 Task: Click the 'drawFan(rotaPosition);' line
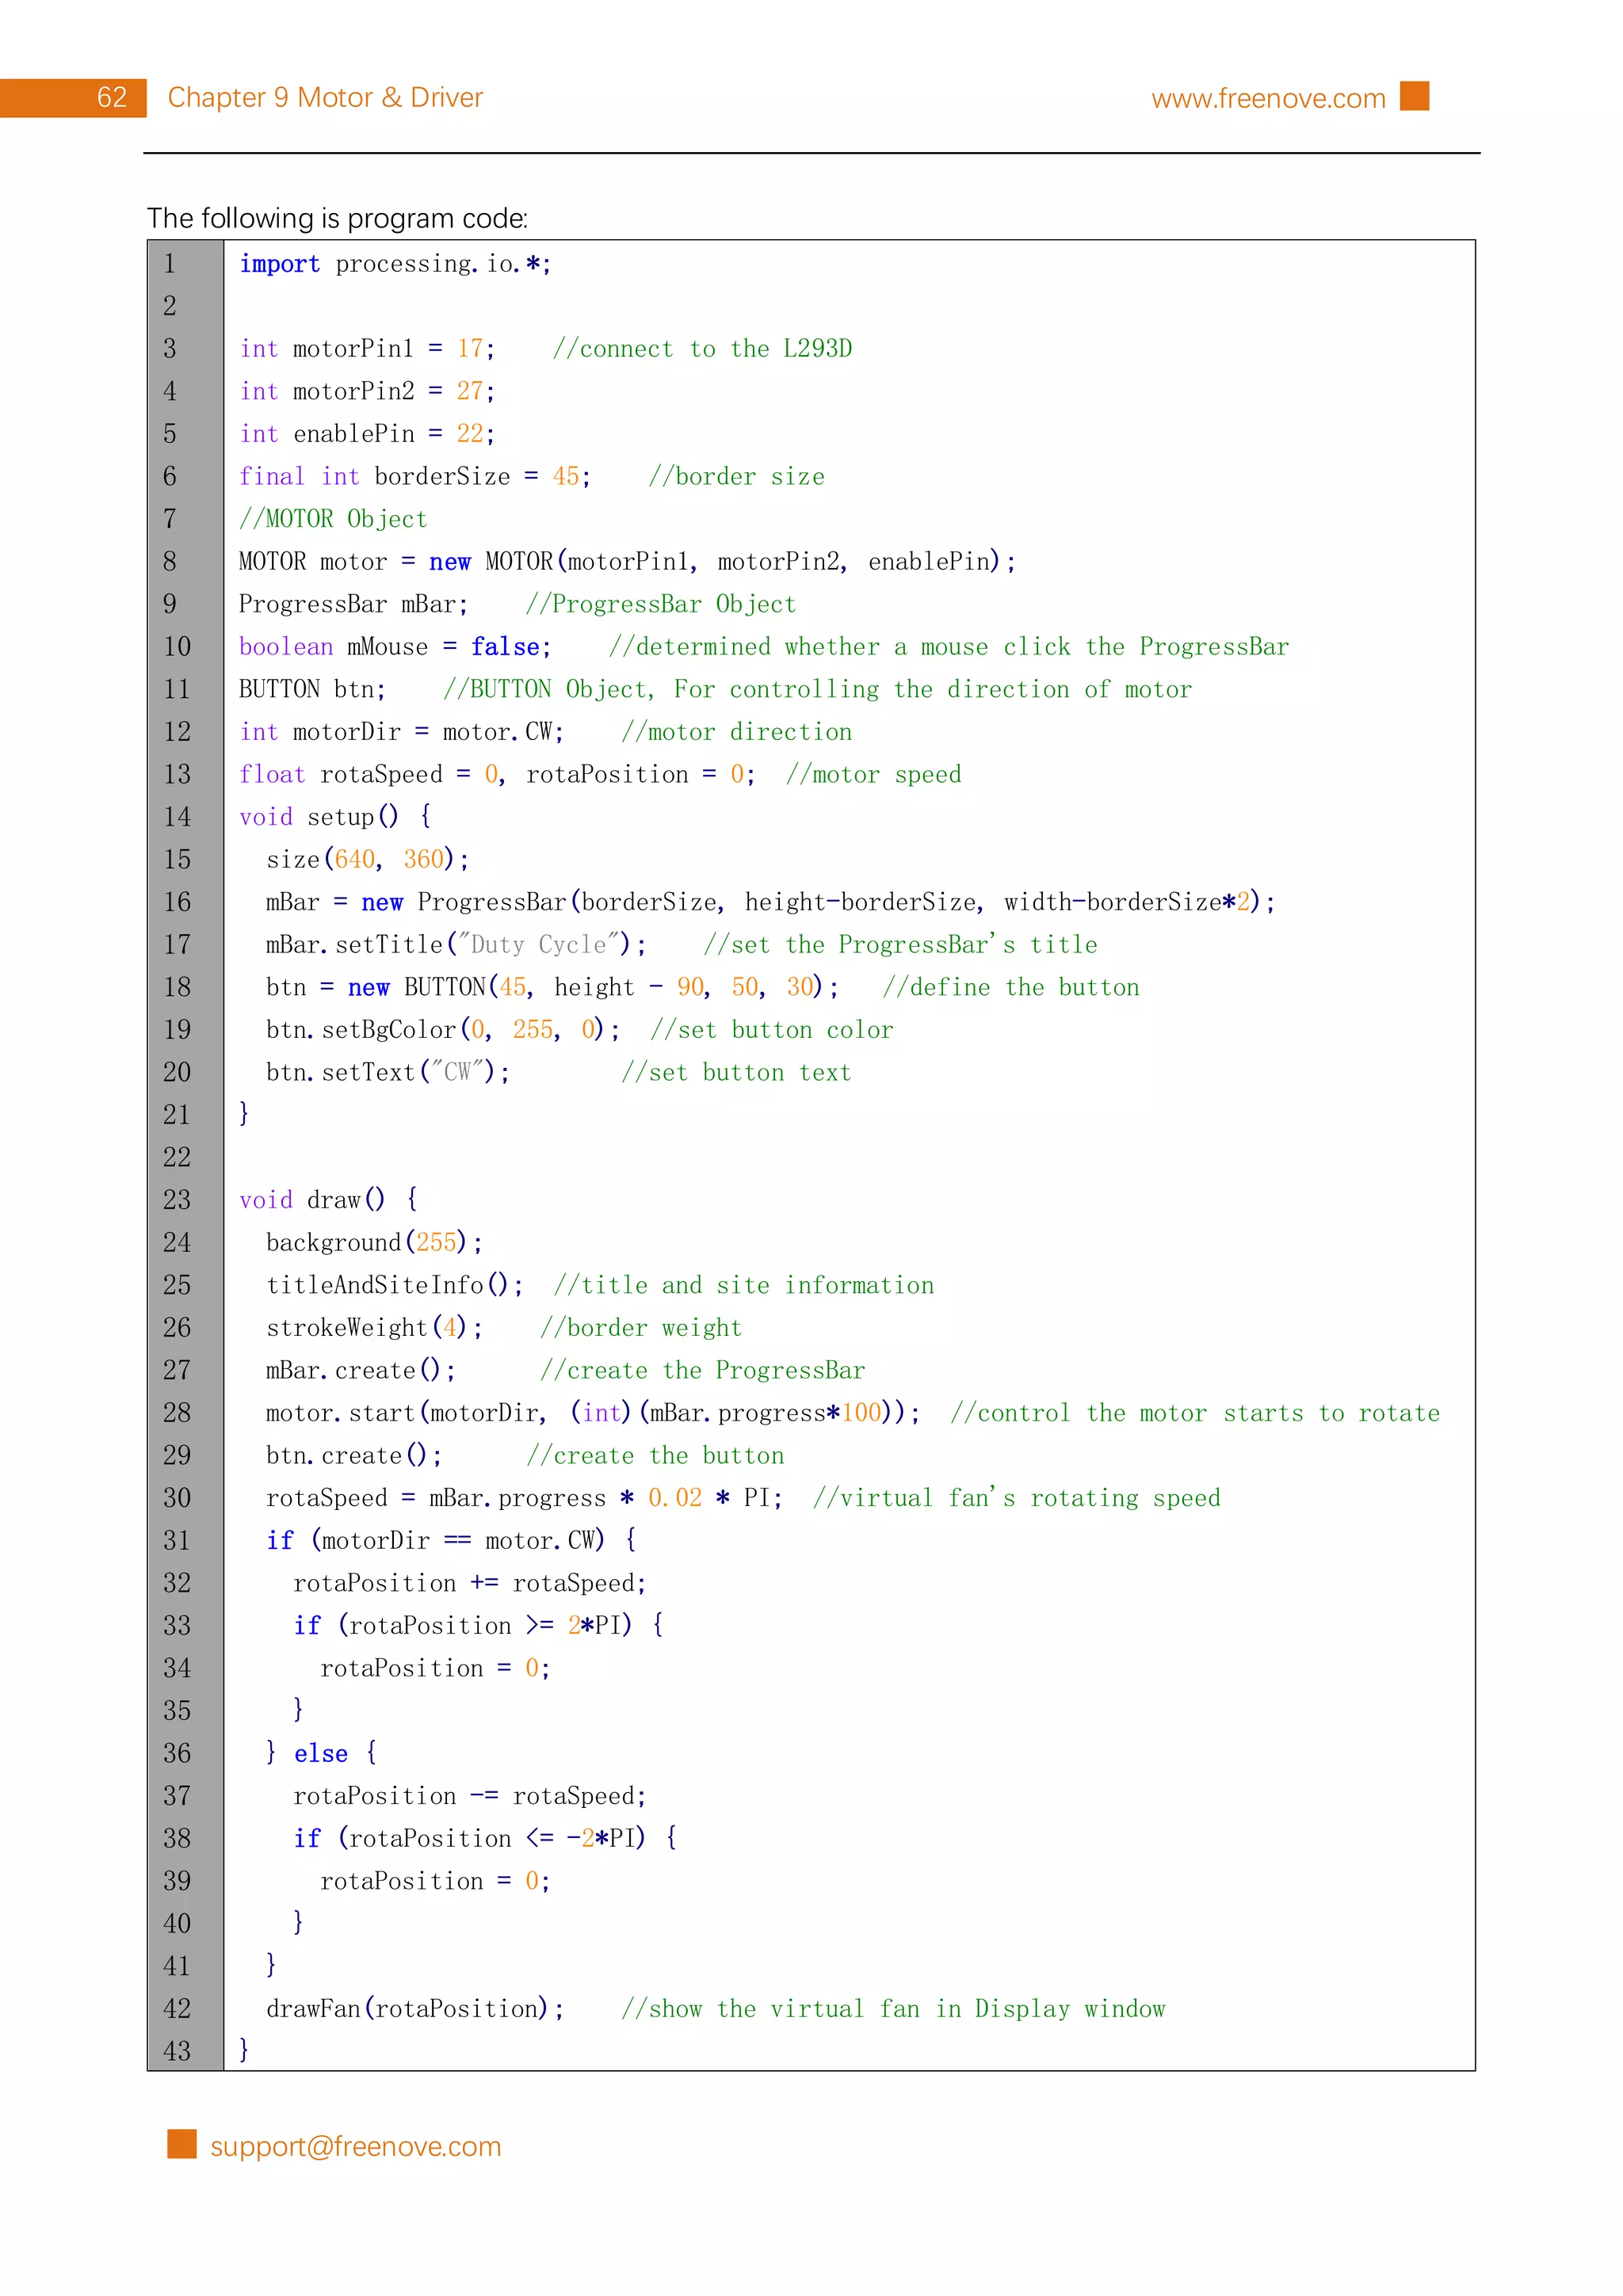(415, 2009)
